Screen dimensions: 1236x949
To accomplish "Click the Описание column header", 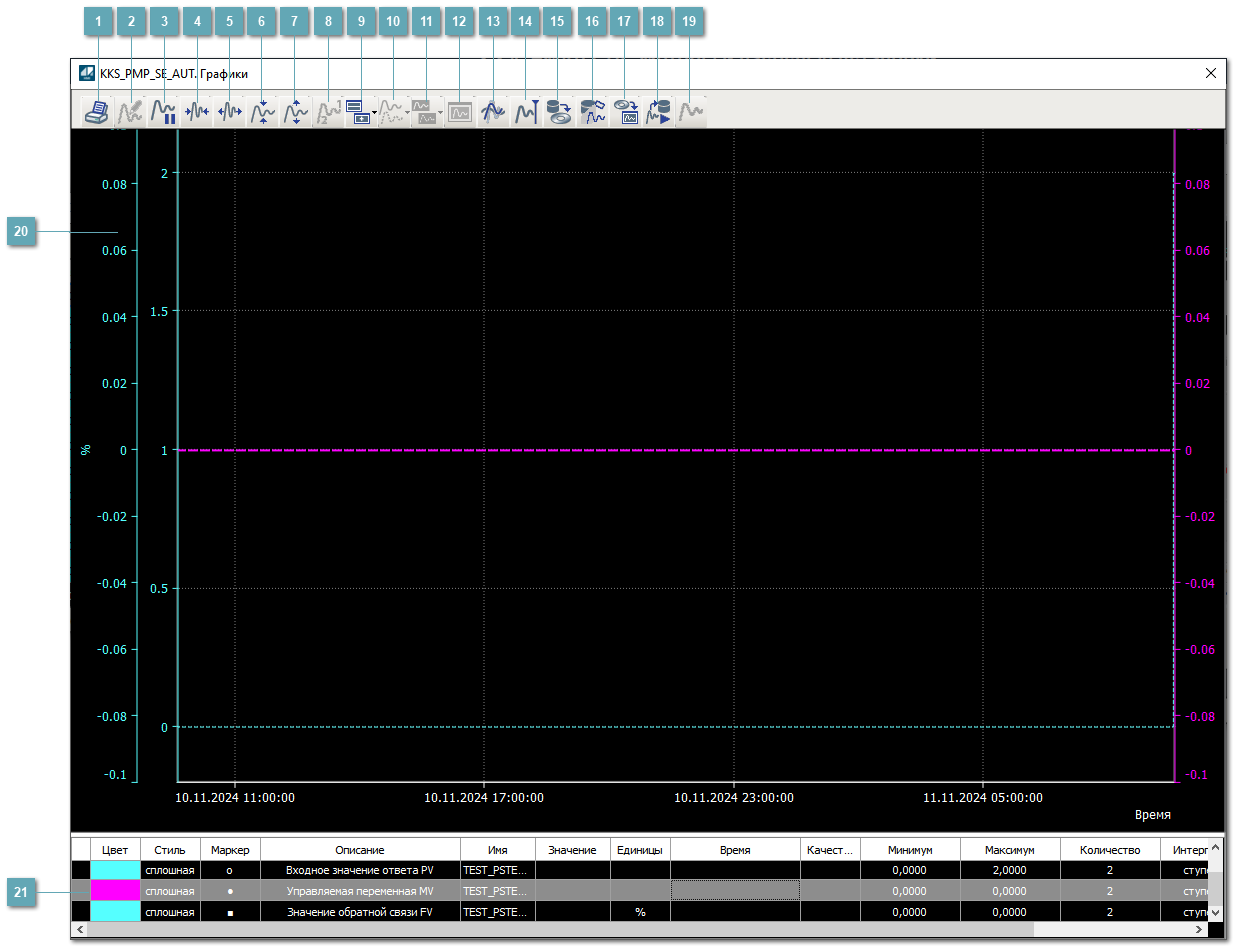I will point(359,850).
